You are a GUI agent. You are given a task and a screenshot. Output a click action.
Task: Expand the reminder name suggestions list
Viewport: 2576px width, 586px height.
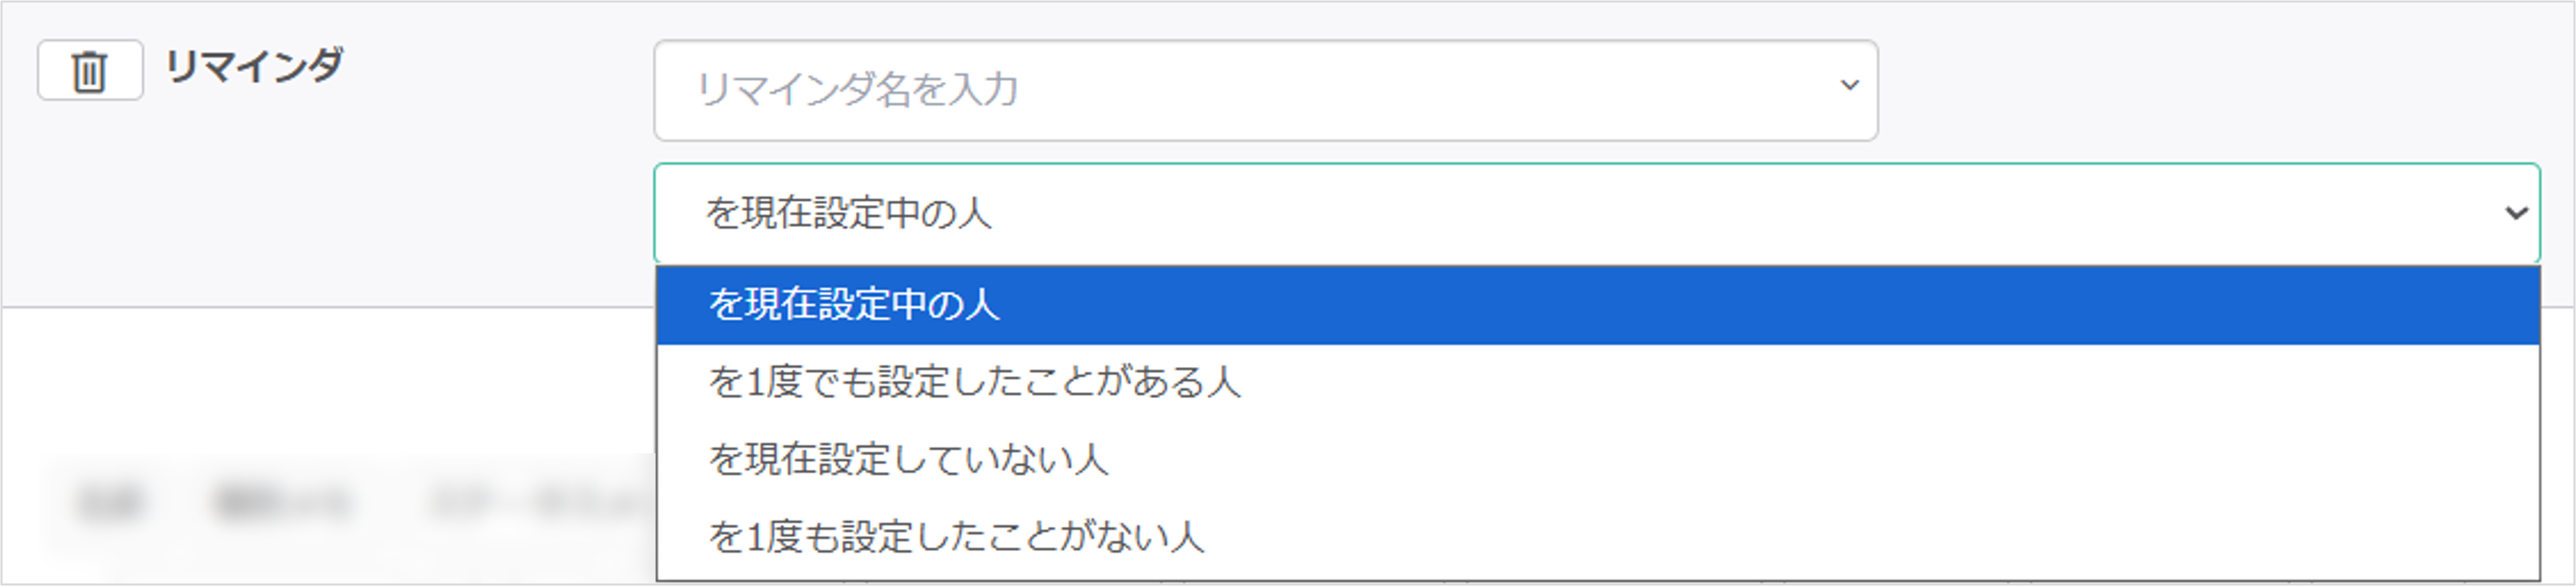tap(1849, 86)
